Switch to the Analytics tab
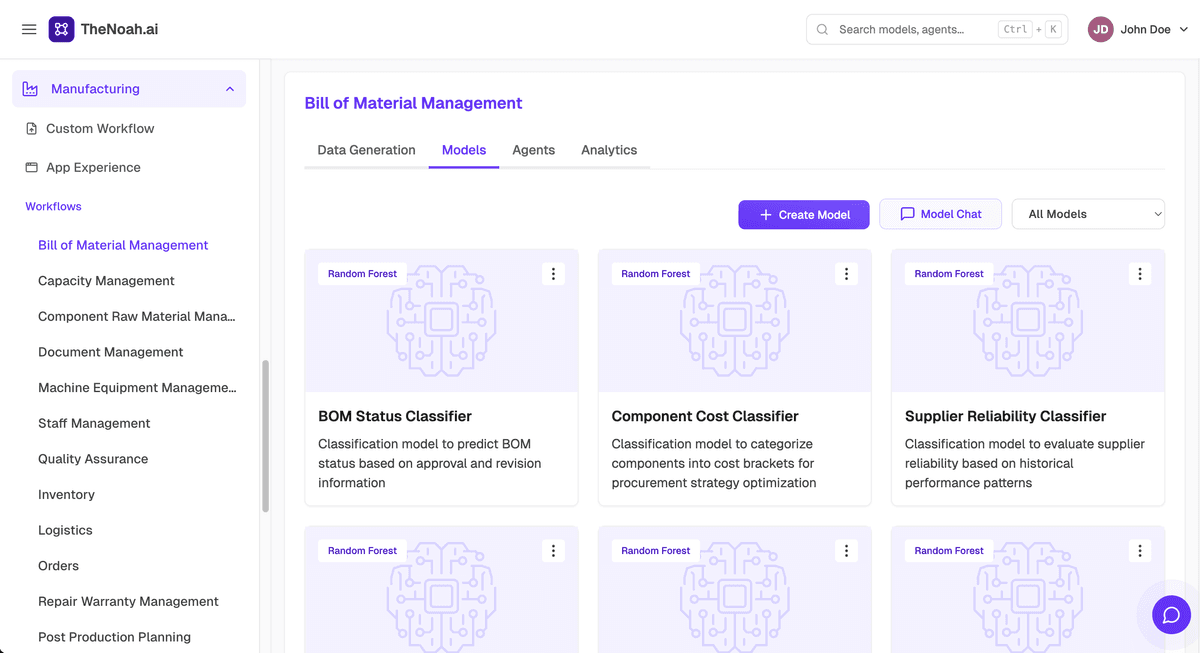Viewport: 1200px width, 653px height. pyautogui.click(x=609, y=150)
